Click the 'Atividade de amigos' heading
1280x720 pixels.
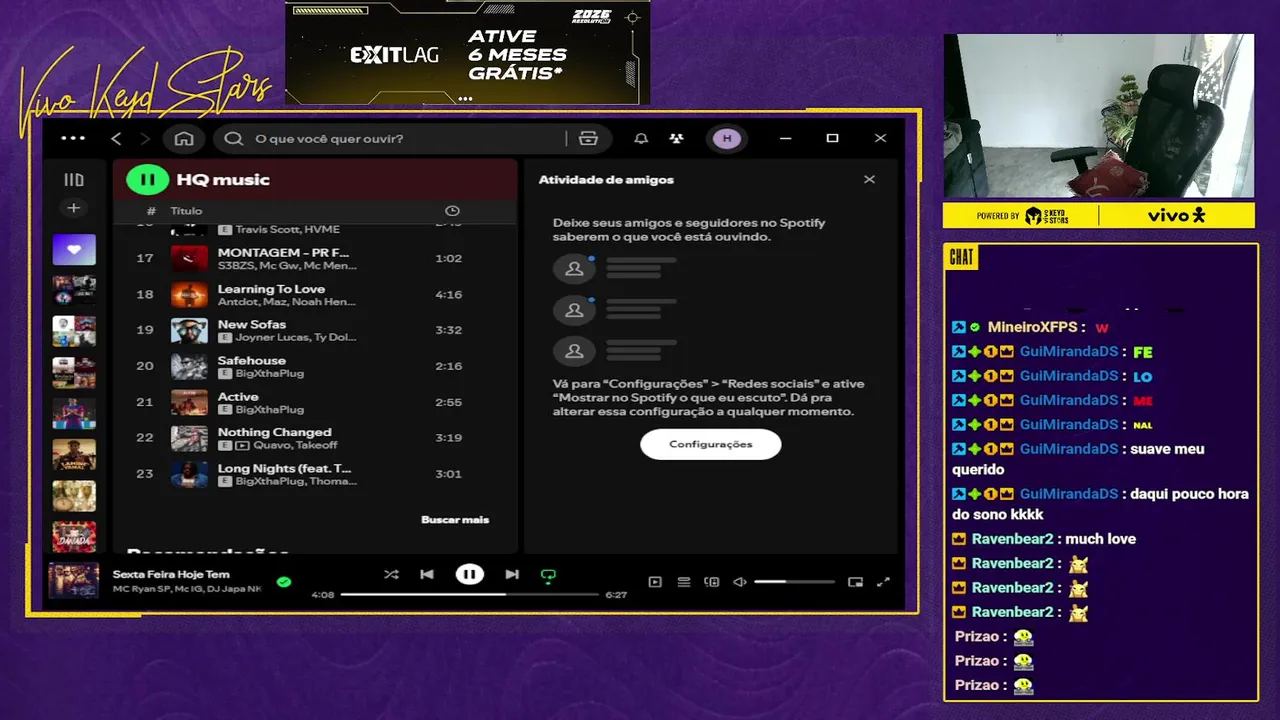606,180
